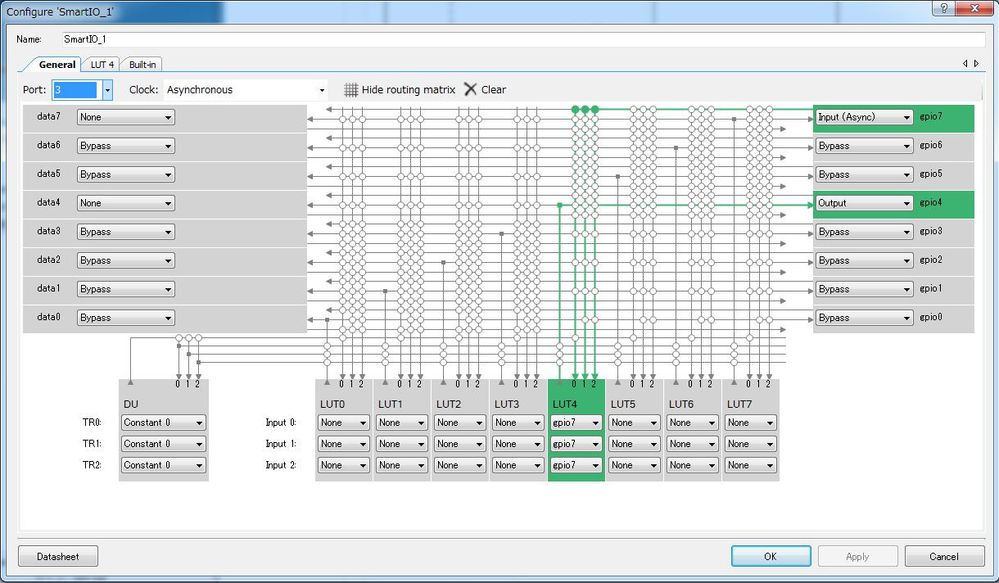This screenshot has width=999, height=583.
Task: Switch to the Built-in tab
Action: click(141, 63)
